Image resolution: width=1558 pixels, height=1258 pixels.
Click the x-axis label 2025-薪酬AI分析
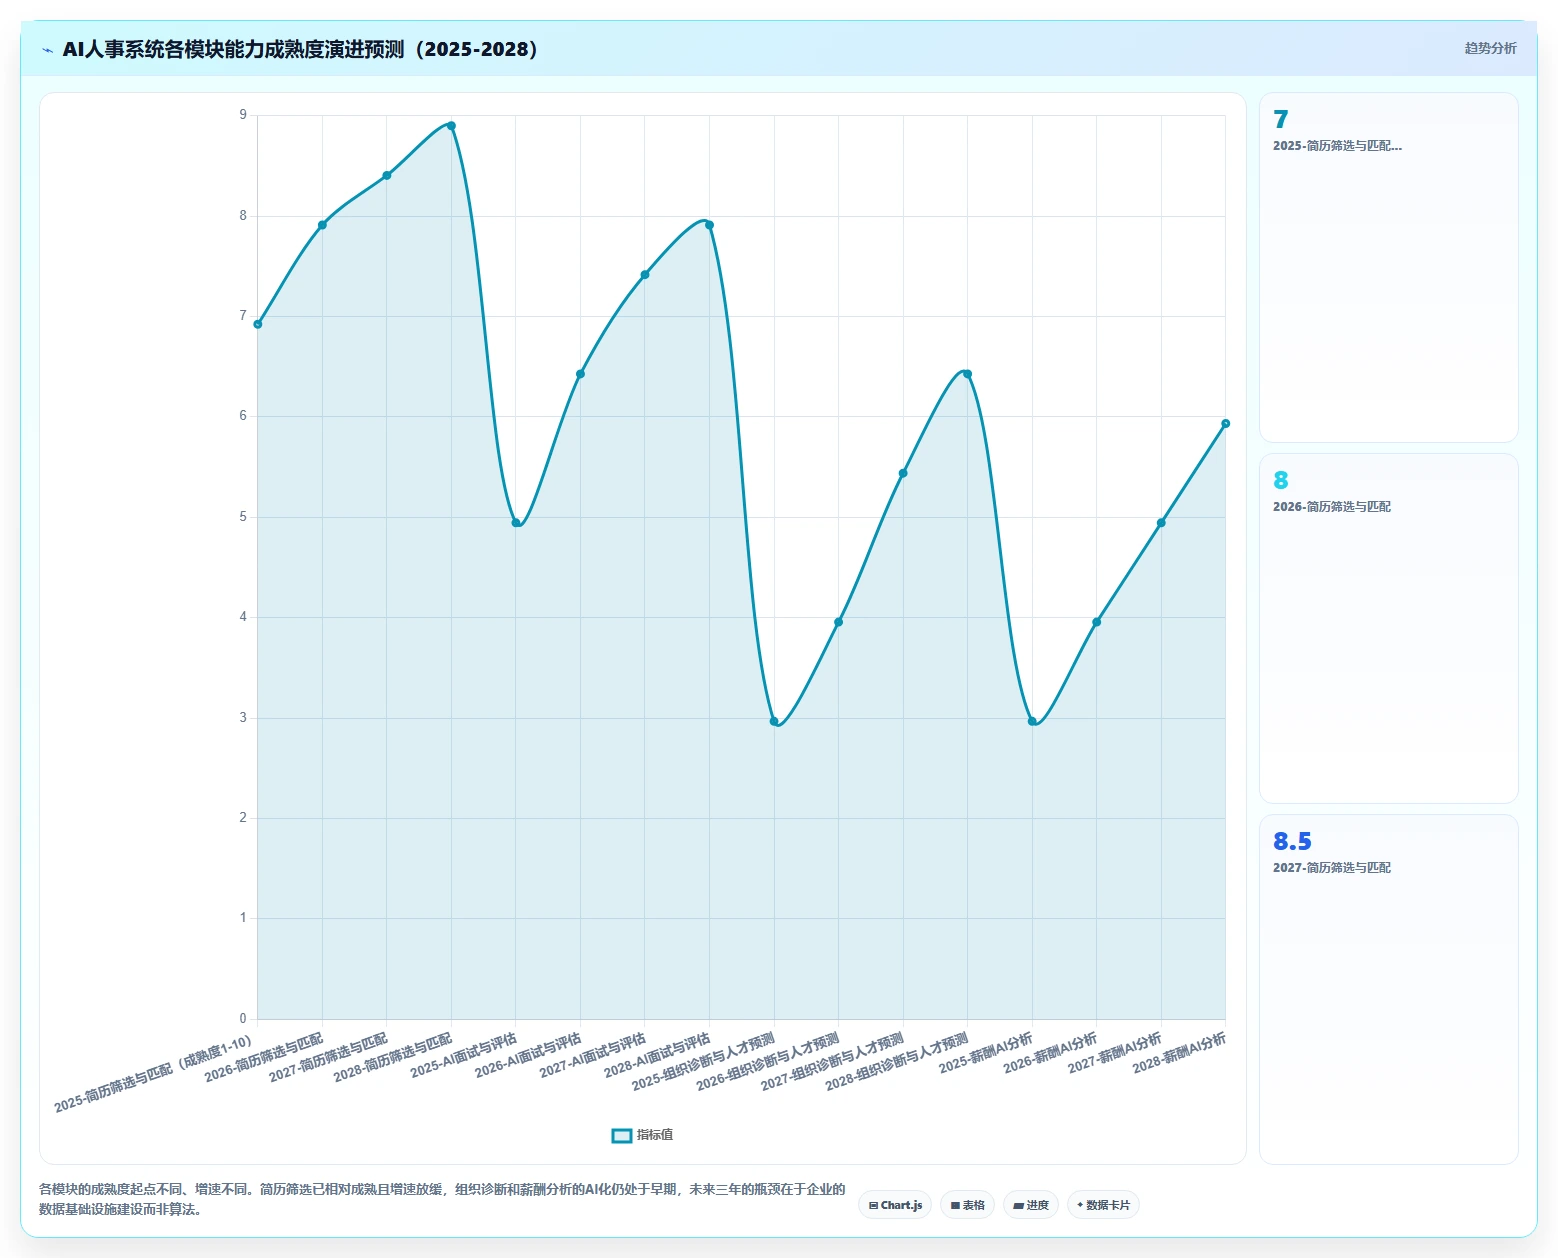point(986,1053)
